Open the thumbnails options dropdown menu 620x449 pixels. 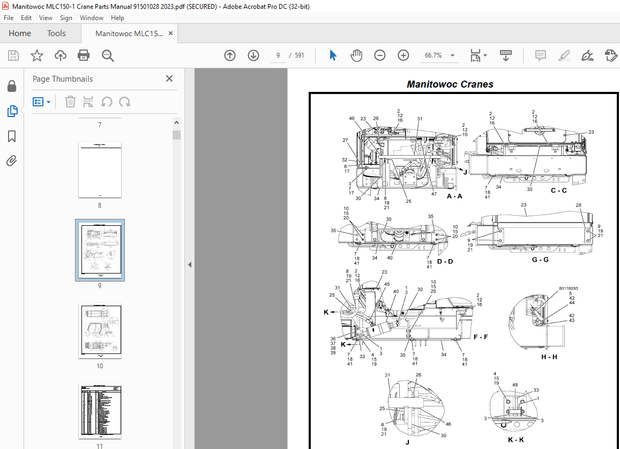(x=41, y=102)
